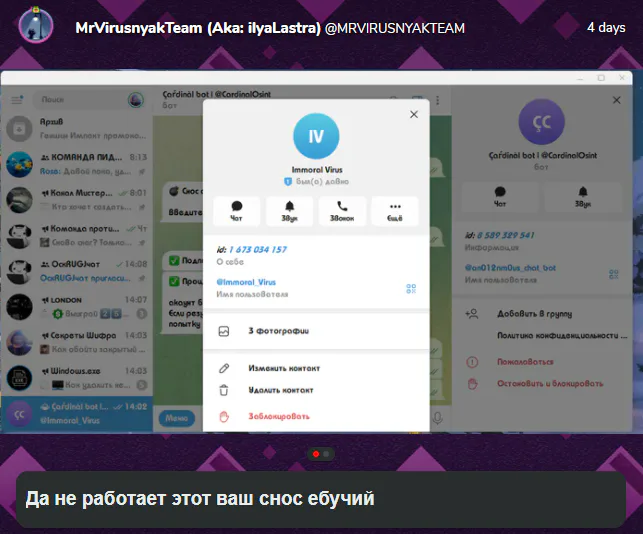Screen dimensions: 643x534
Task: Open the Канал Мистер... chat
Action: (x=77, y=200)
